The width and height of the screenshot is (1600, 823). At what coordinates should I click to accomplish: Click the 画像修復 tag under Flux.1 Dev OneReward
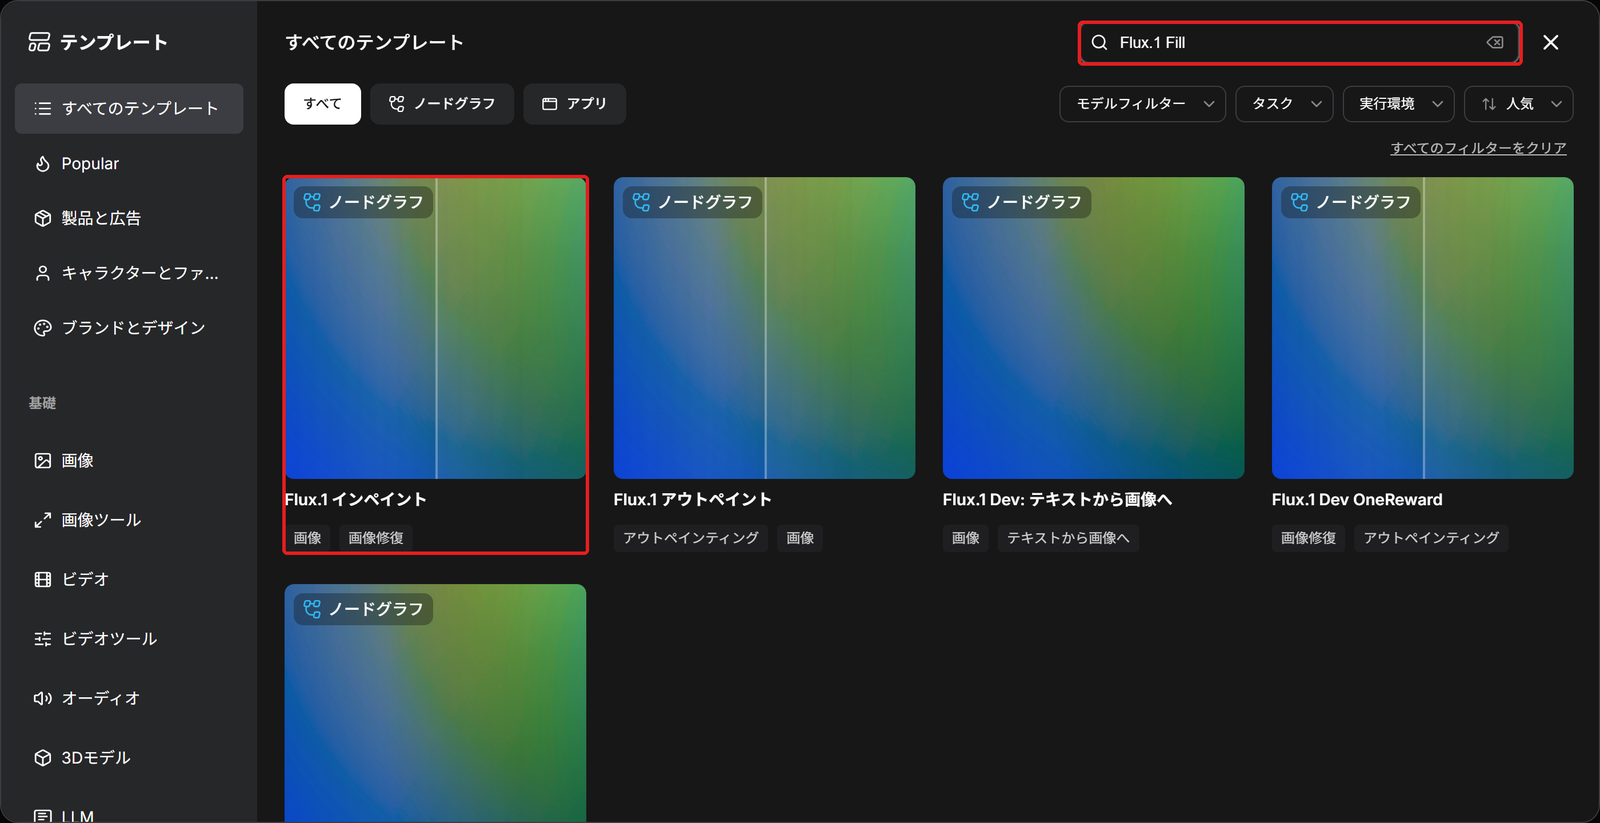pos(1308,538)
